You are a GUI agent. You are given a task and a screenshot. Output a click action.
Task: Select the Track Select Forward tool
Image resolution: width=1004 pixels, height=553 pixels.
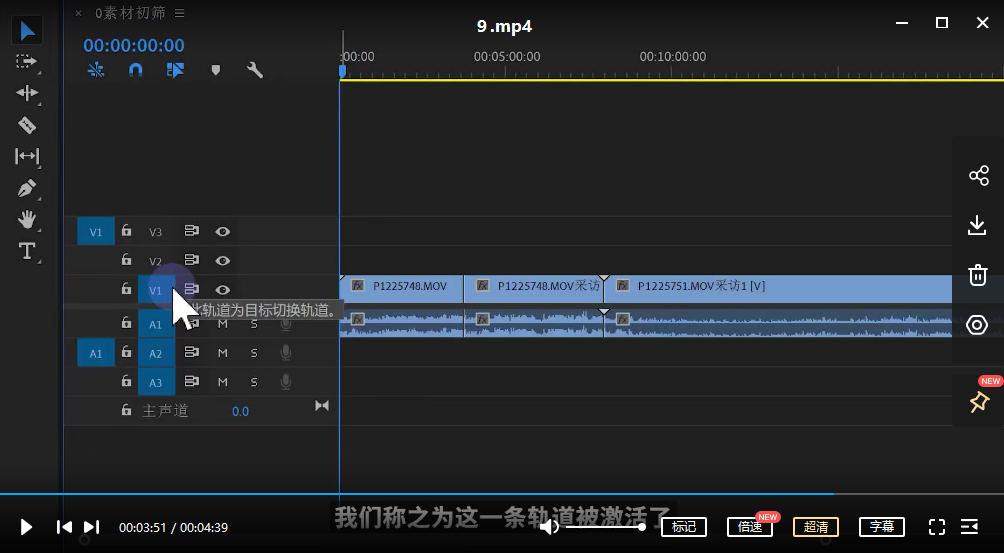point(27,61)
